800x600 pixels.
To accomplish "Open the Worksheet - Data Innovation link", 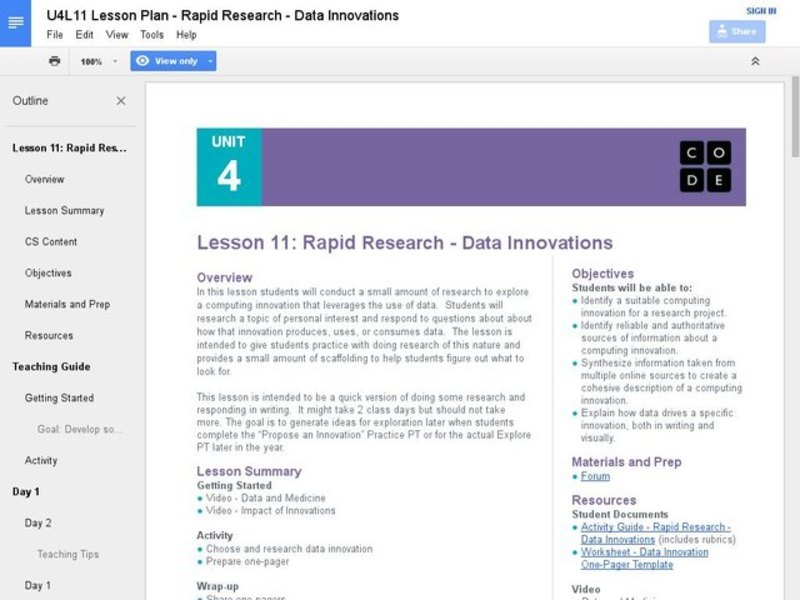I will tap(644, 551).
